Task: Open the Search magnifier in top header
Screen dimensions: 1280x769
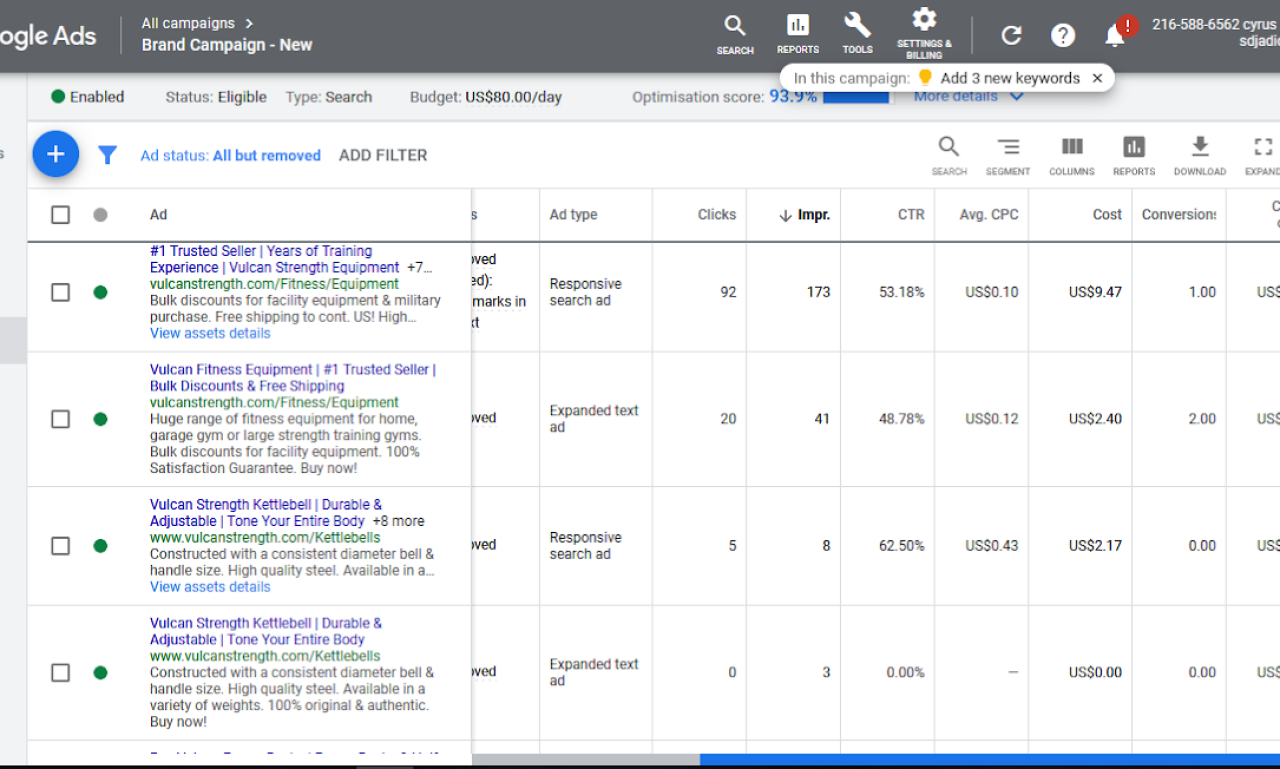Action: 735,34
